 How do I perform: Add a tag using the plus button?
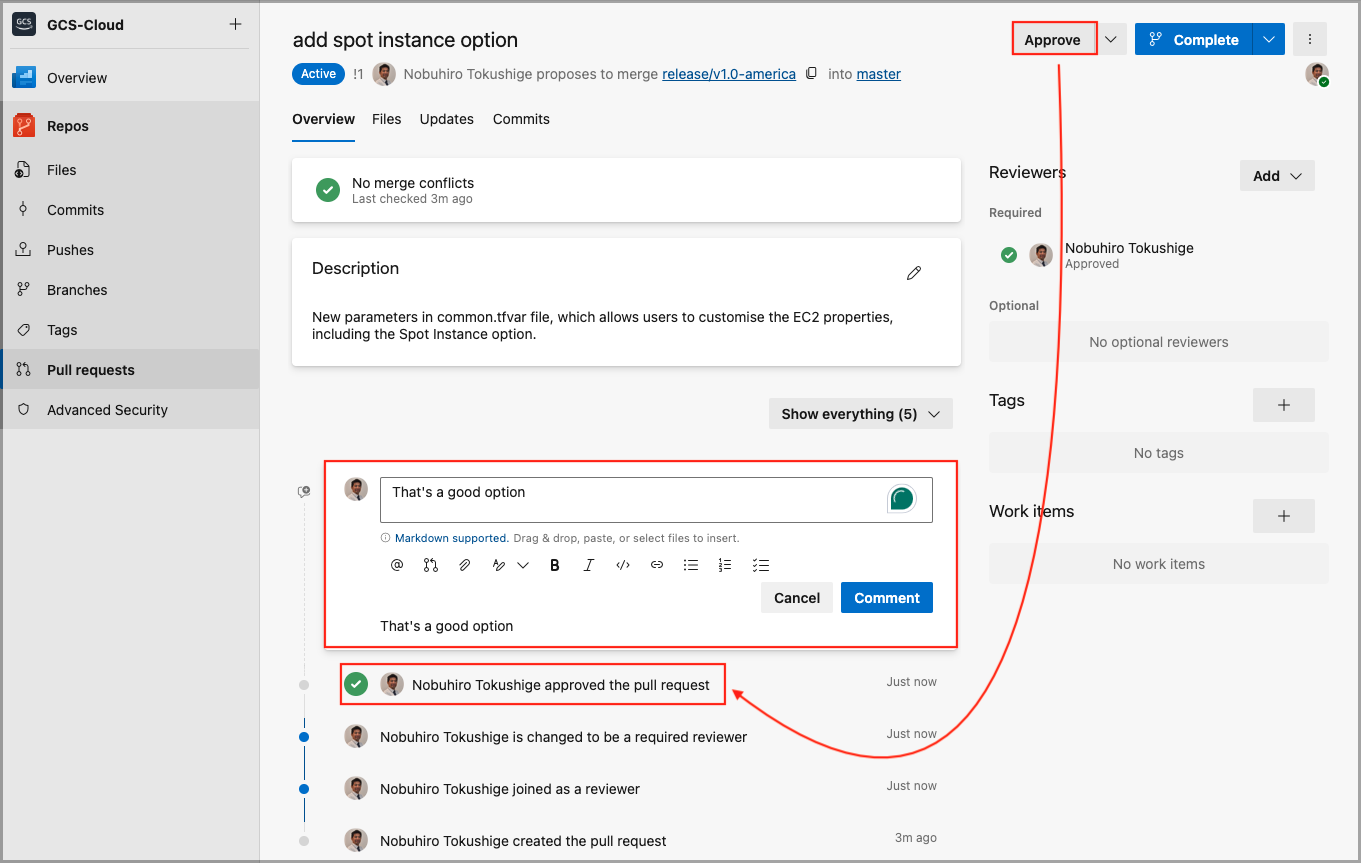coord(1283,405)
